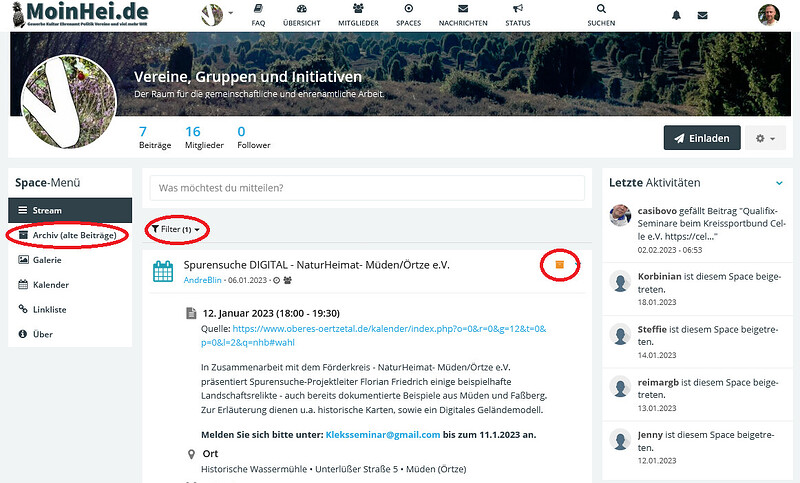
Task: Open 'Spurensuche DIGITAL' post title
Action: pos(316,265)
